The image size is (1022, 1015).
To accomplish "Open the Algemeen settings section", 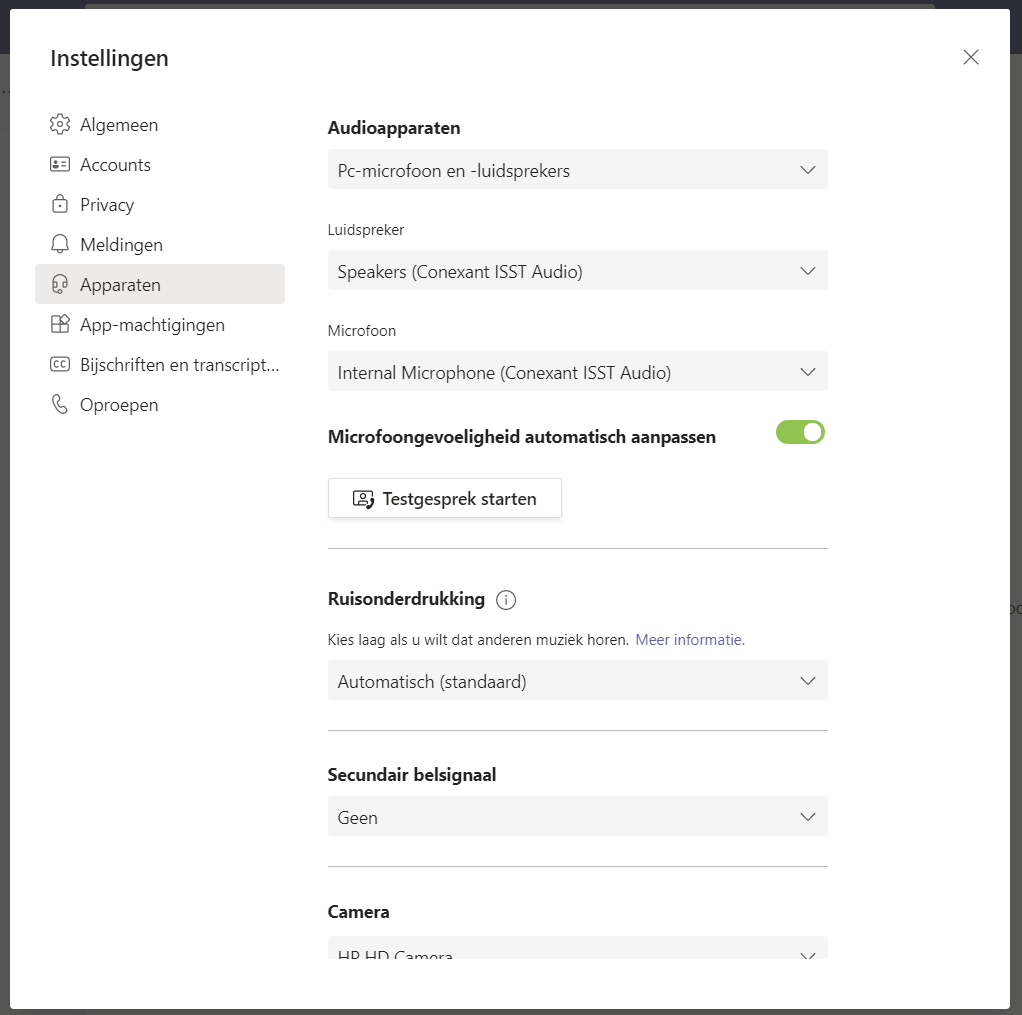I will tap(160, 125).
